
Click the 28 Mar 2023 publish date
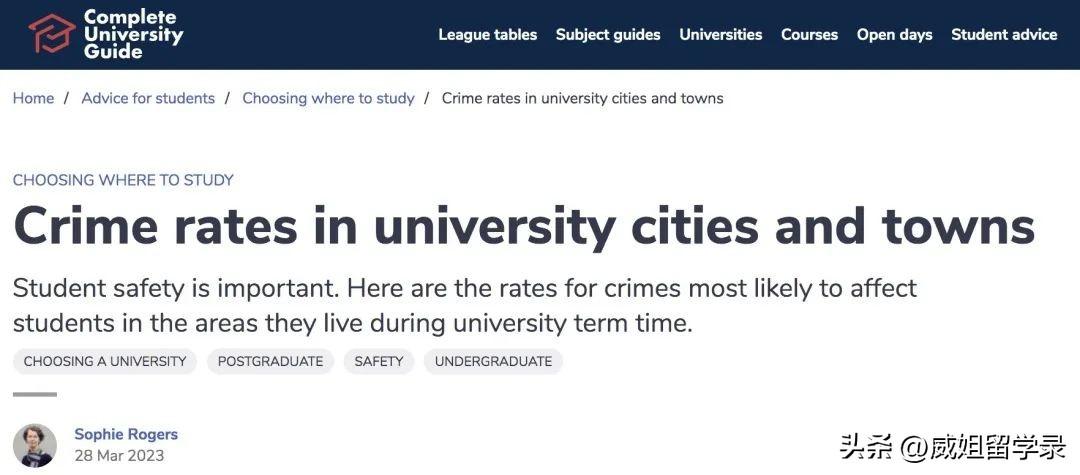pyautogui.click(x=118, y=456)
